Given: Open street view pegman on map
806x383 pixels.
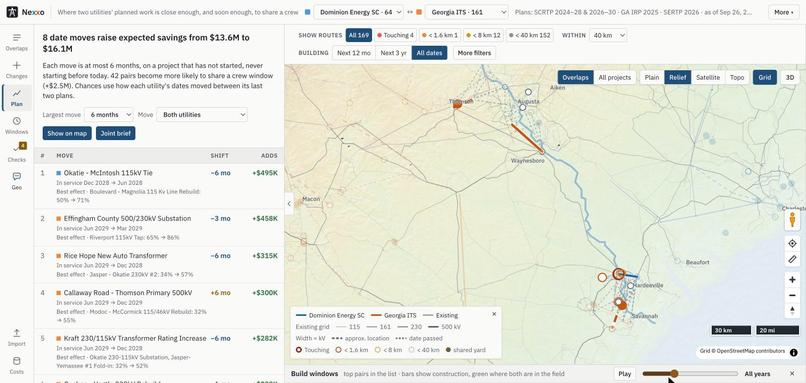Looking at the screenshot, I should point(792,220).
